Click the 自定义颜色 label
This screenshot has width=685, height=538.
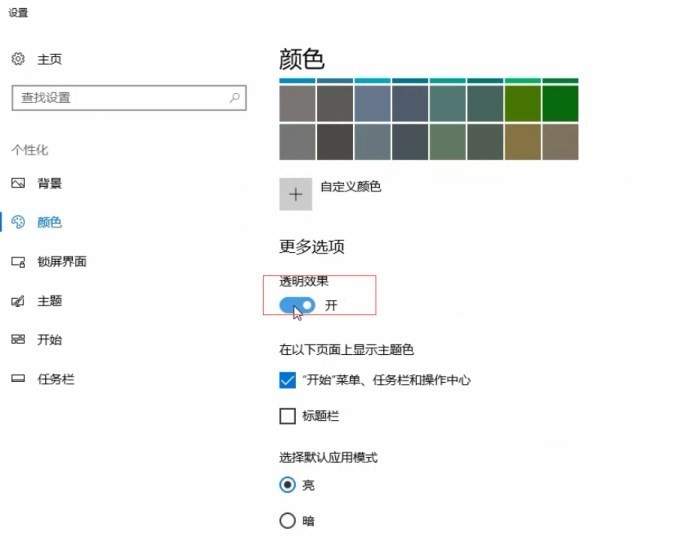pyautogui.click(x=351, y=187)
